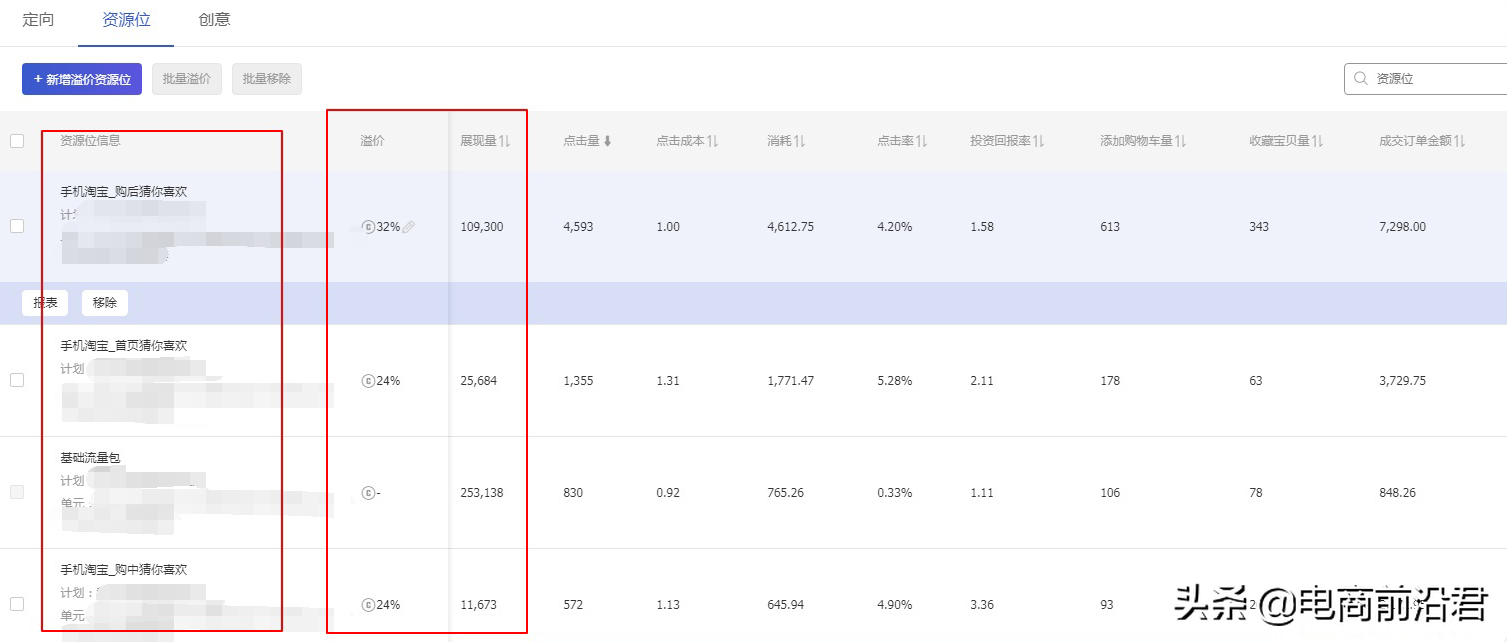Click inside the 资源位 search input field
The width and height of the screenshot is (1507, 642).
click(x=1420, y=78)
